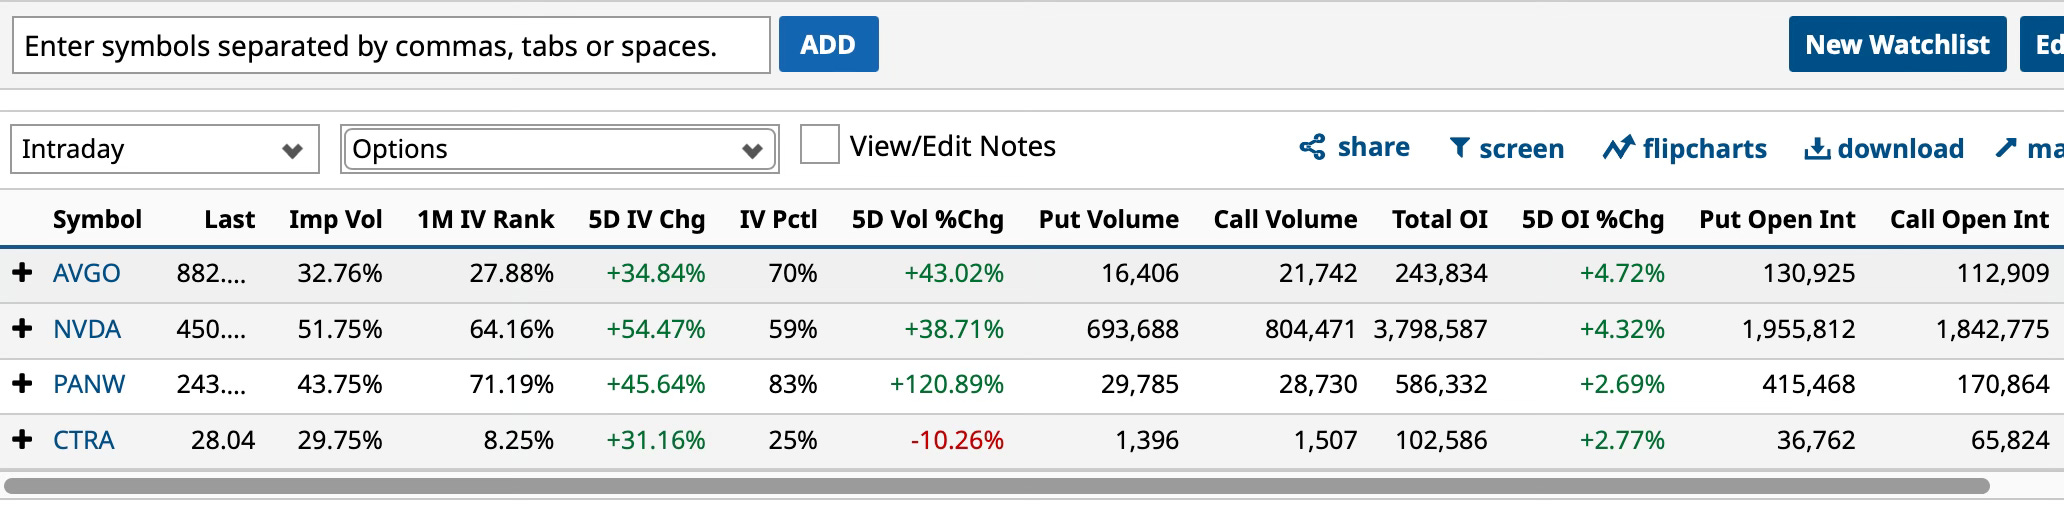
Task: Focus the enter symbols input field
Action: [391, 45]
